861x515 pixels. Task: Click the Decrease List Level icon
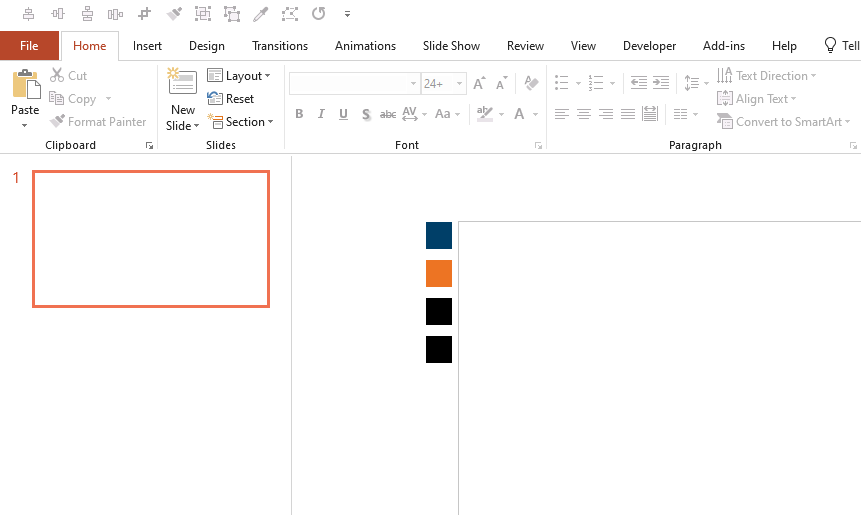pos(639,83)
